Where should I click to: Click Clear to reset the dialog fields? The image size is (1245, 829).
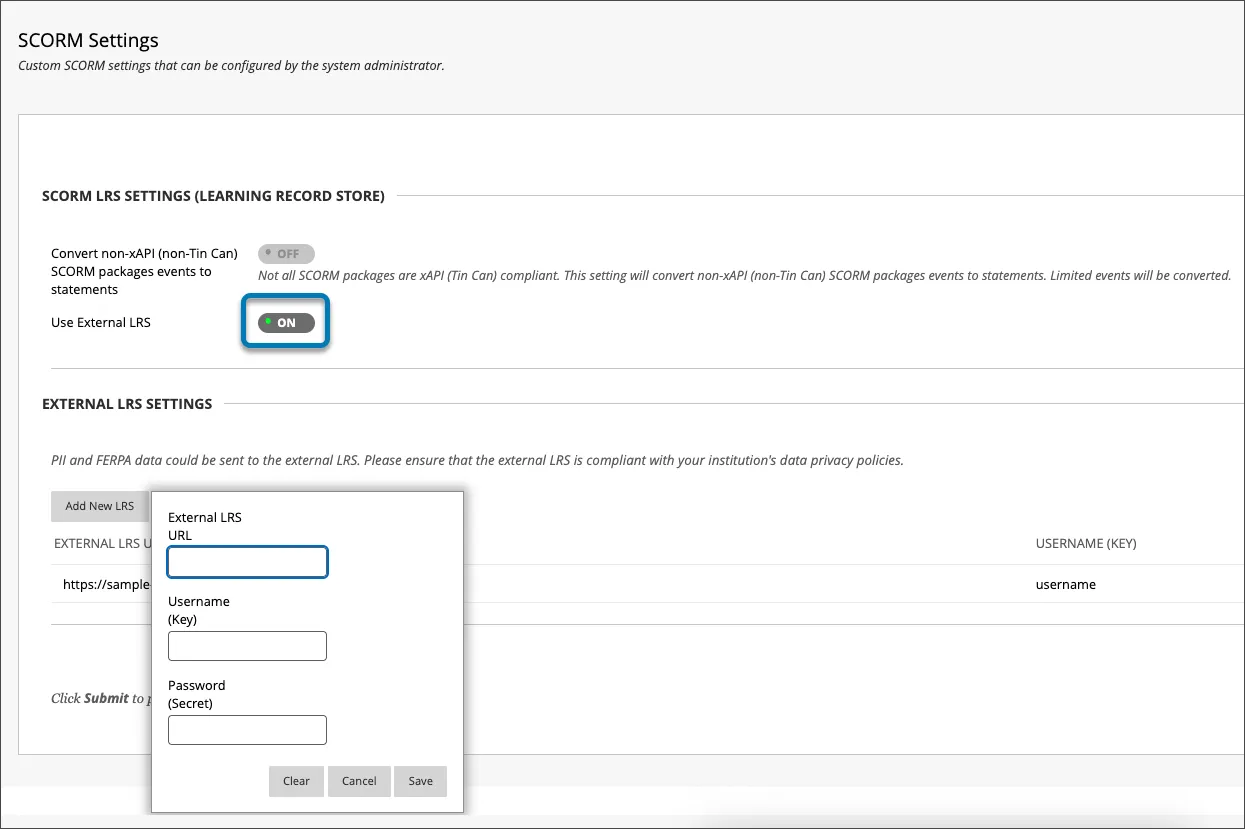point(296,781)
